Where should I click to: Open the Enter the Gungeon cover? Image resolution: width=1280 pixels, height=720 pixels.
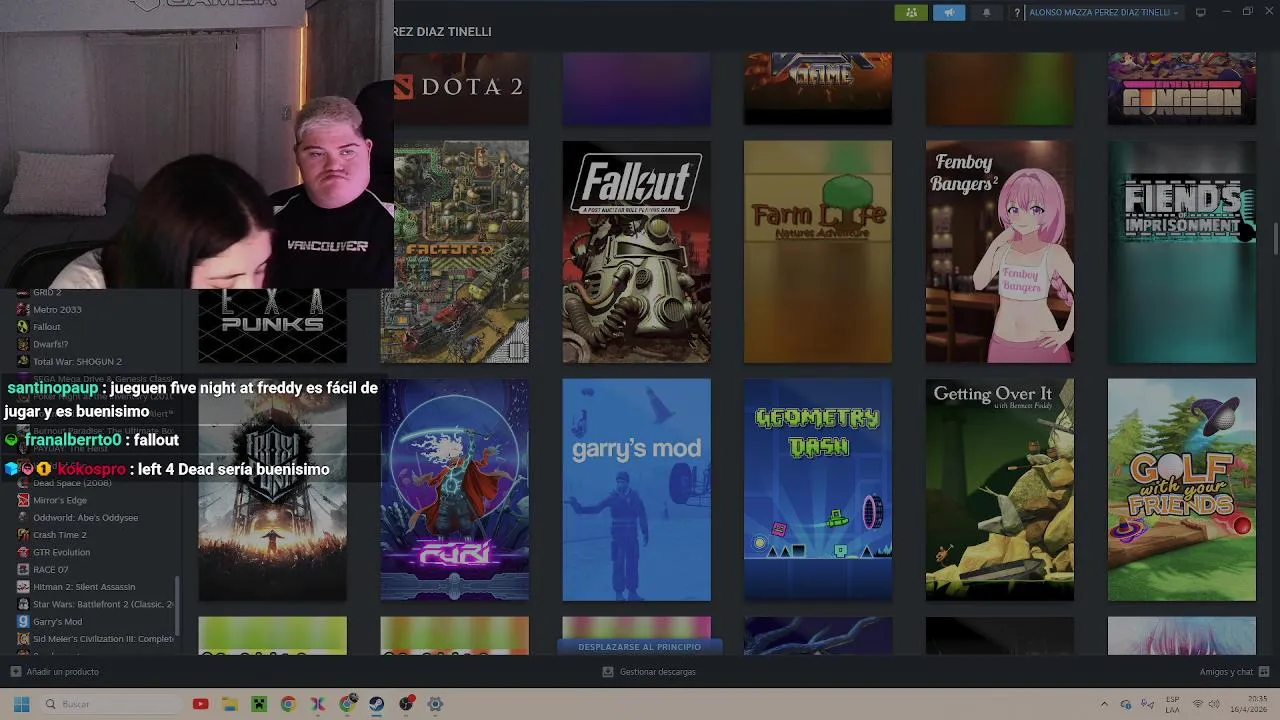1182,88
